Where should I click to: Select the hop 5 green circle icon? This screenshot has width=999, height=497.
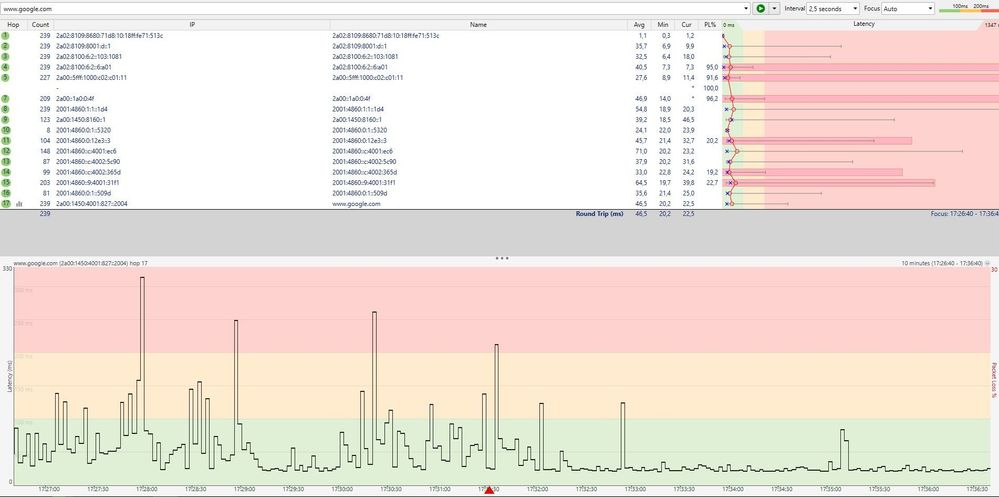(6, 78)
